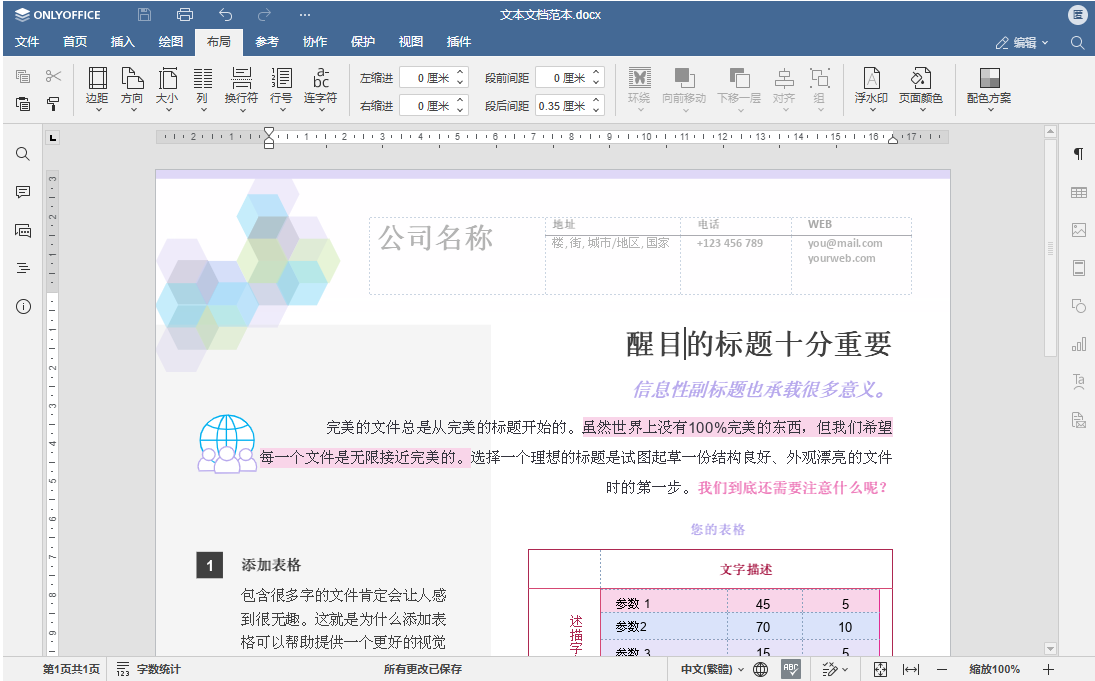The height and width of the screenshot is (681, 1095).
Task: Click the Cut scissors icon
Action: (x=53, y=76)
